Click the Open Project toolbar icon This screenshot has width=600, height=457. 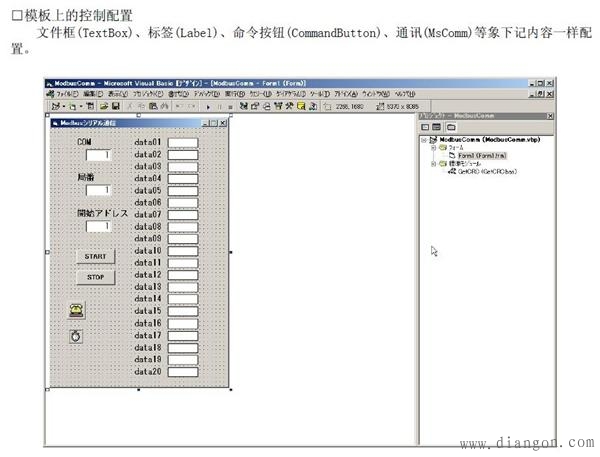pos(103,105)
